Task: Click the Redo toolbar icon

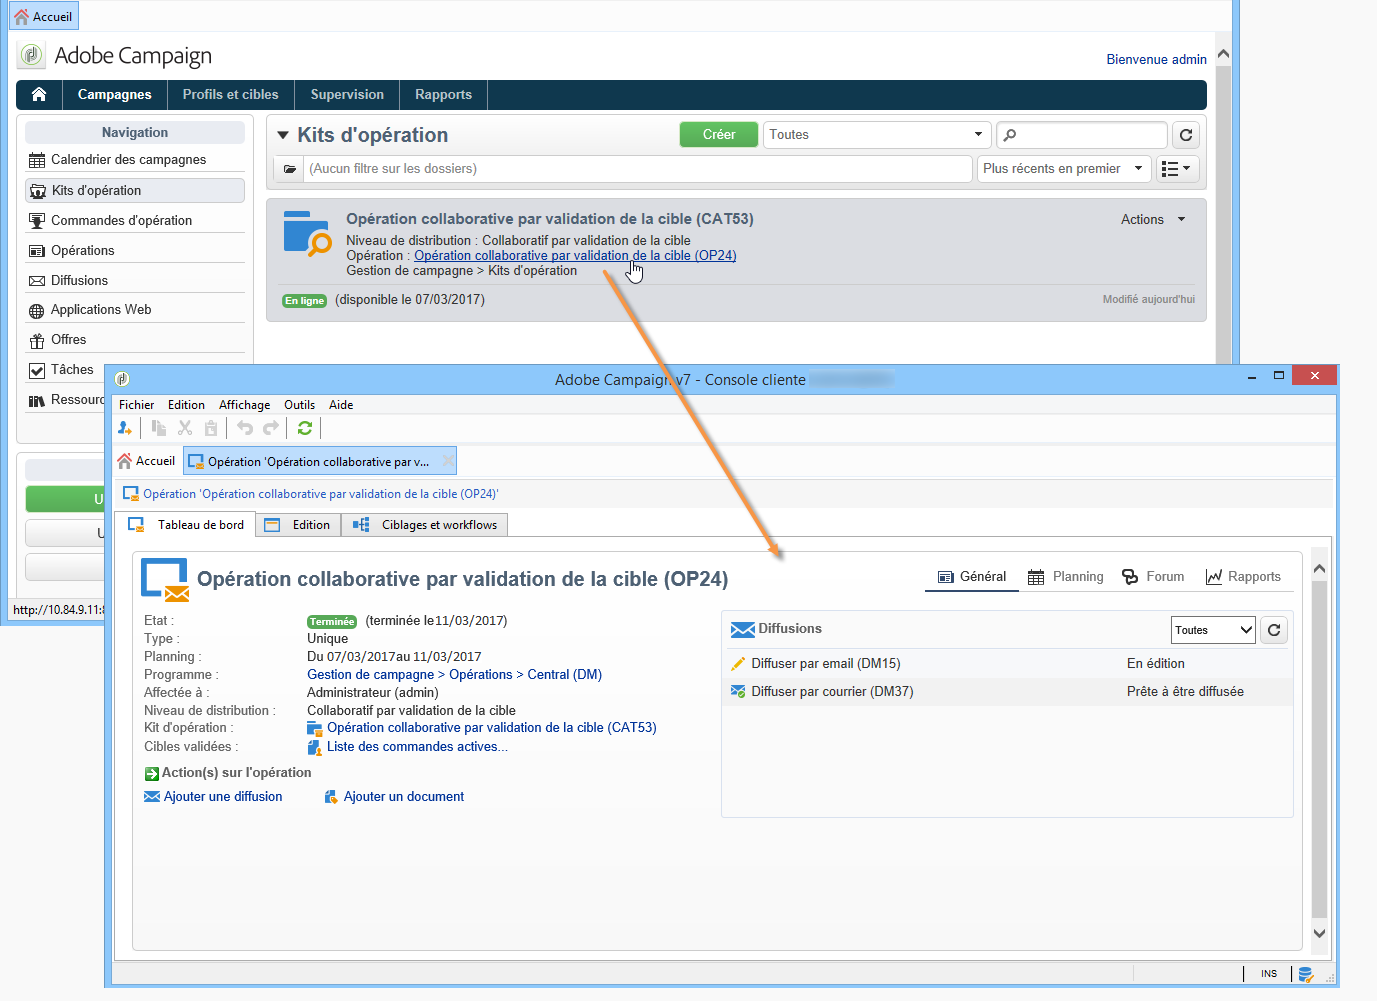Action: coord(271,428)
